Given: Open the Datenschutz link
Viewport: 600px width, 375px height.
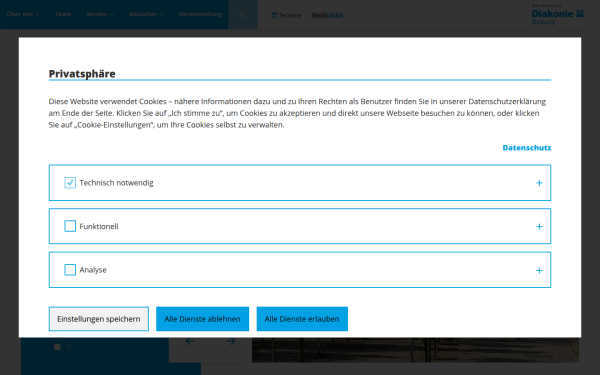Looking at the screenshot, I should tap(527, 148).
